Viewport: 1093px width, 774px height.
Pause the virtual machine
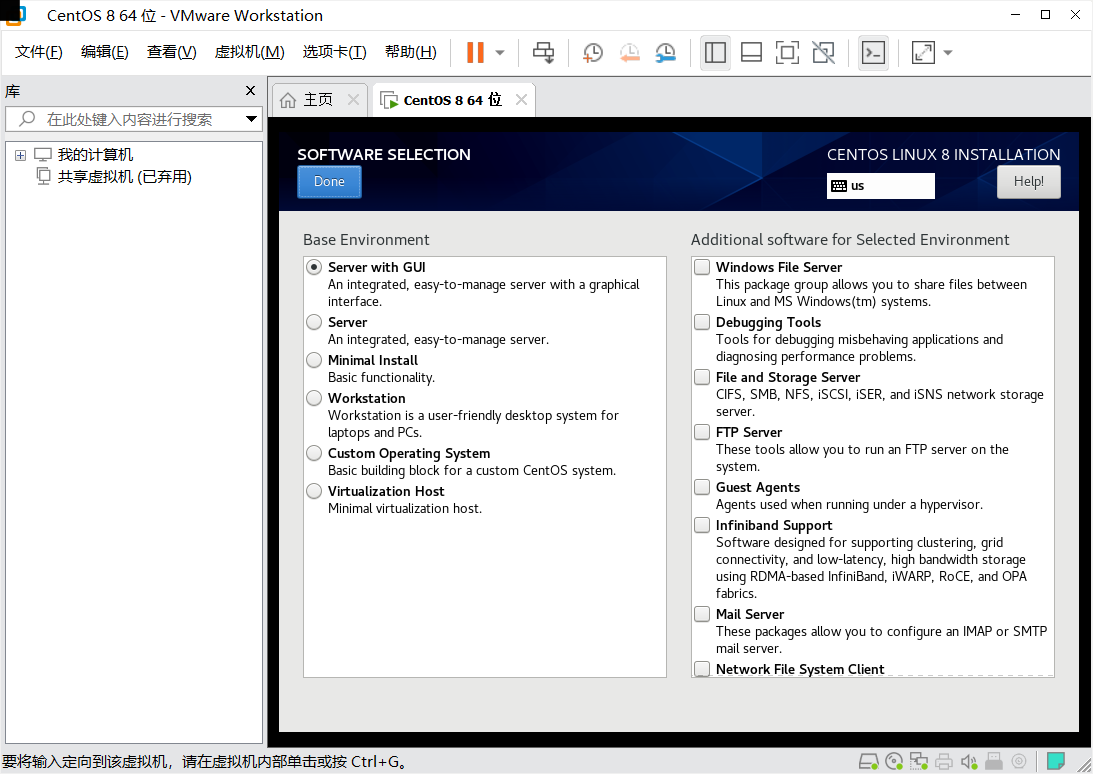[475, 52]
